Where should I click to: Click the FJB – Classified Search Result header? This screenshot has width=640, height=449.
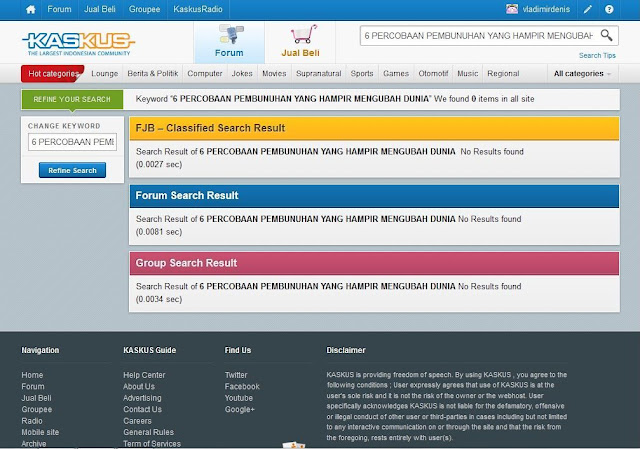(x=374, y=128)
